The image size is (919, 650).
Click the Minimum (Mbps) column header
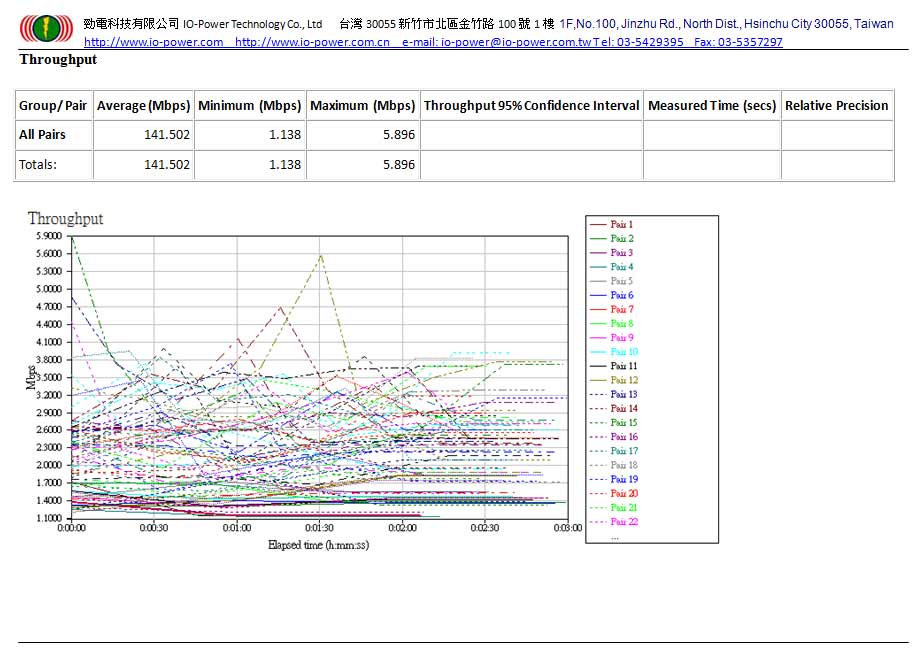pos(250,106)
